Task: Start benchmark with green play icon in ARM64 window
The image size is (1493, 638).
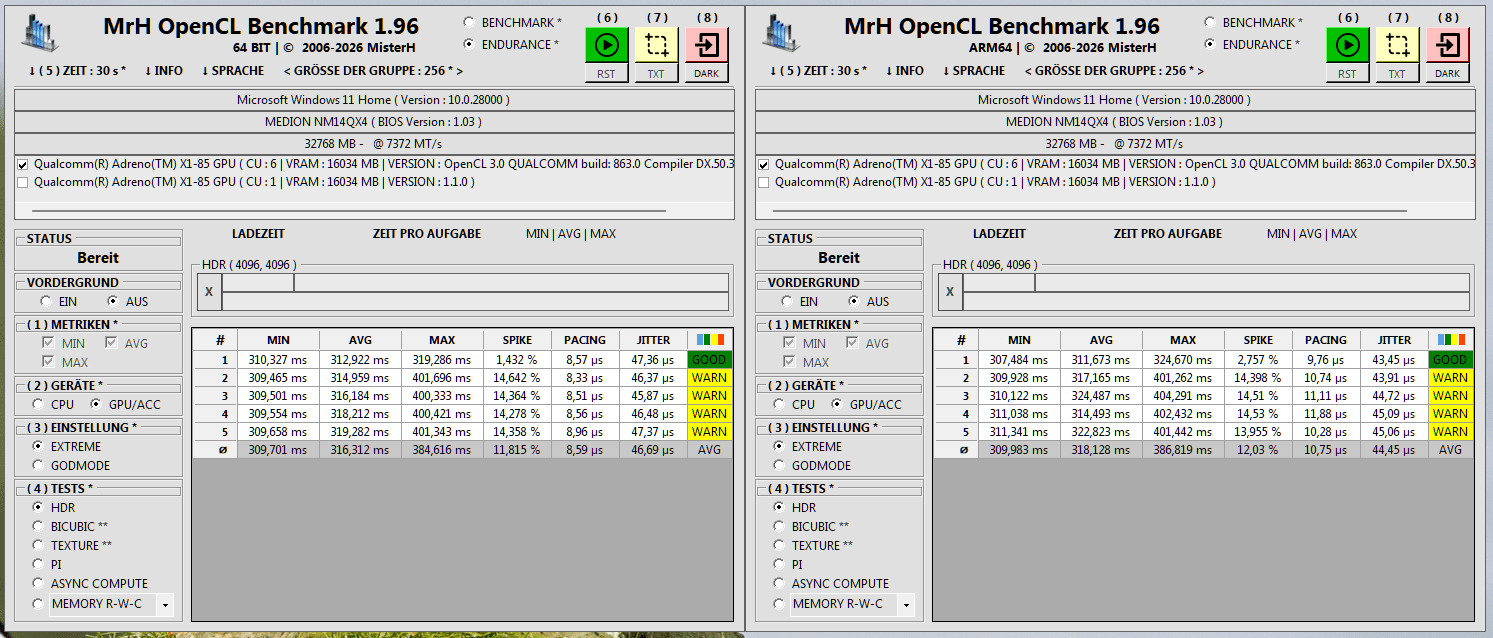Action: coord(1347,45)
